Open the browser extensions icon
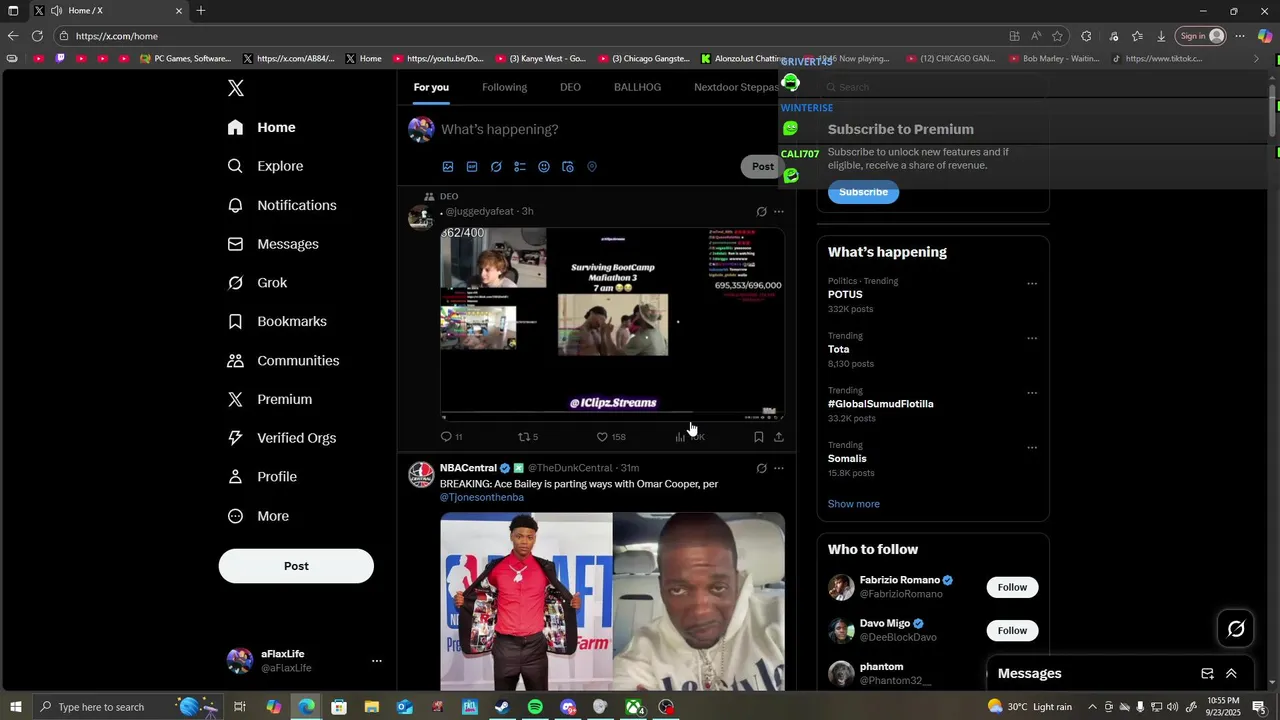This screenshot has width=1280, height=720. [x=1086, y=36]
